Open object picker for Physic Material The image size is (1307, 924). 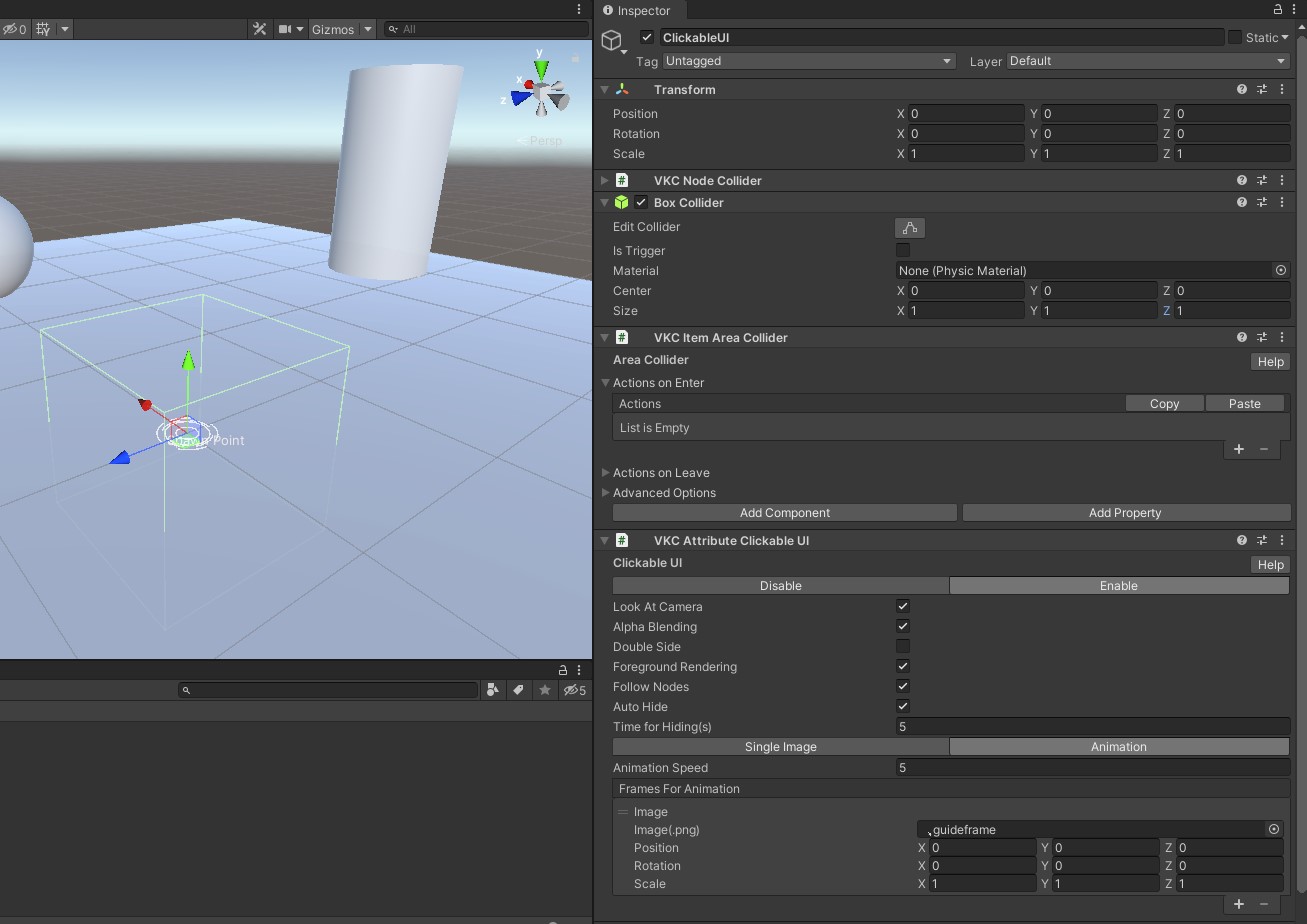1280,271
